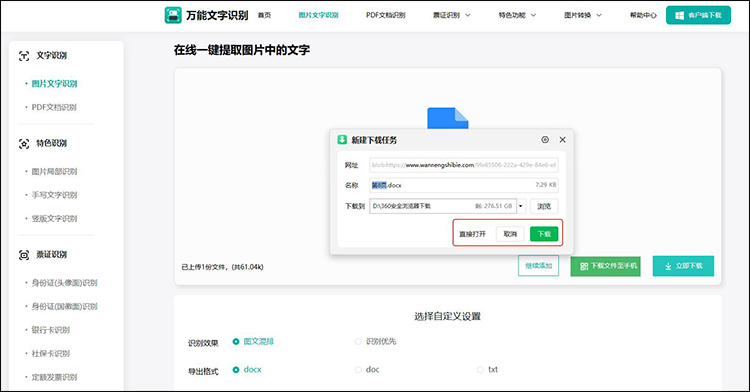Expand the 图片转换 dropdown menu
Image resolution: width=750 pixels, height=392 pixels.
point(583,15)
